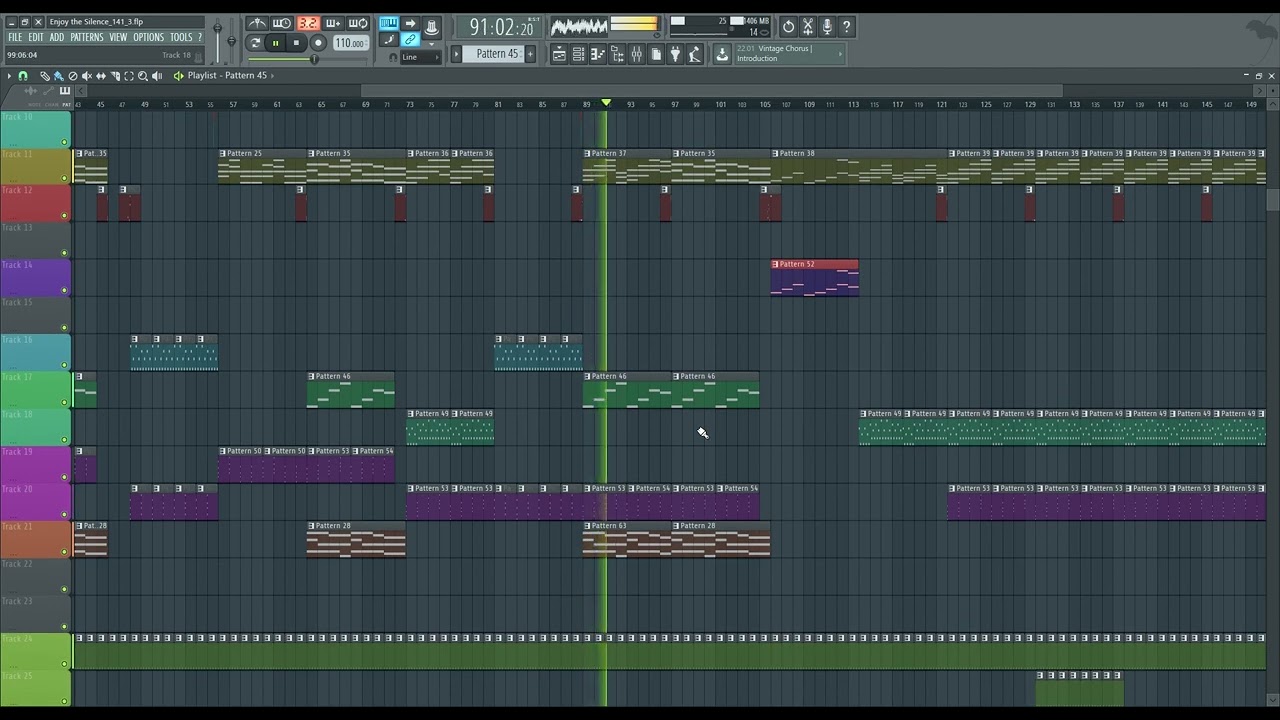Viewport: 1280px width, 720px height.
Task: Enable wait for input before recording
Action: point(282,23)
